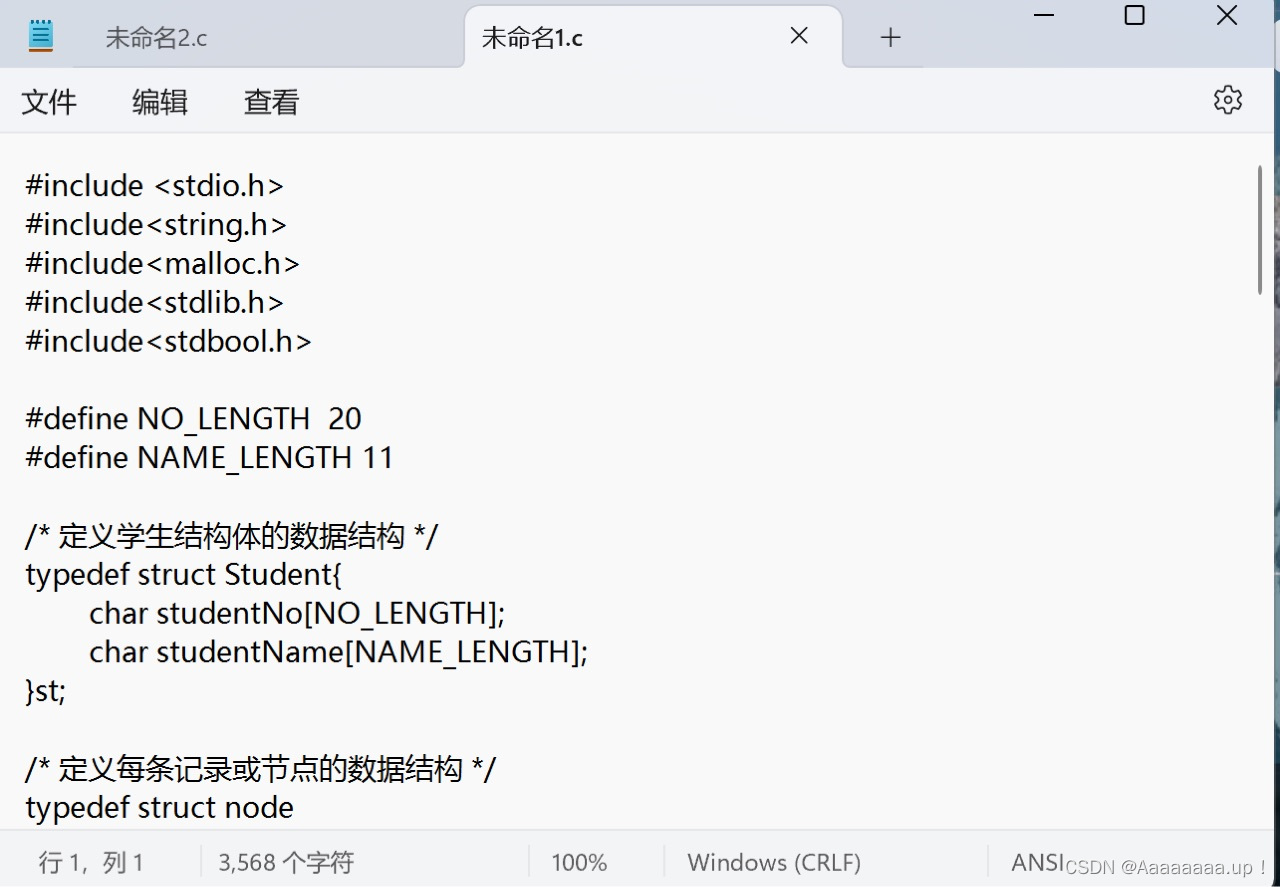The width and height of the screenshot is (1280, 887).
Task: Click the 3,568 个字符 character count
Action: pos(286,862)
